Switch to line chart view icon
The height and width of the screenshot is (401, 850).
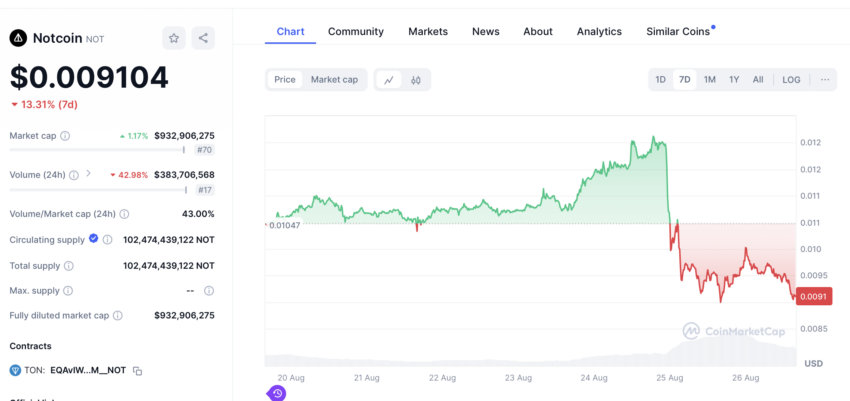tap(389, 80)
